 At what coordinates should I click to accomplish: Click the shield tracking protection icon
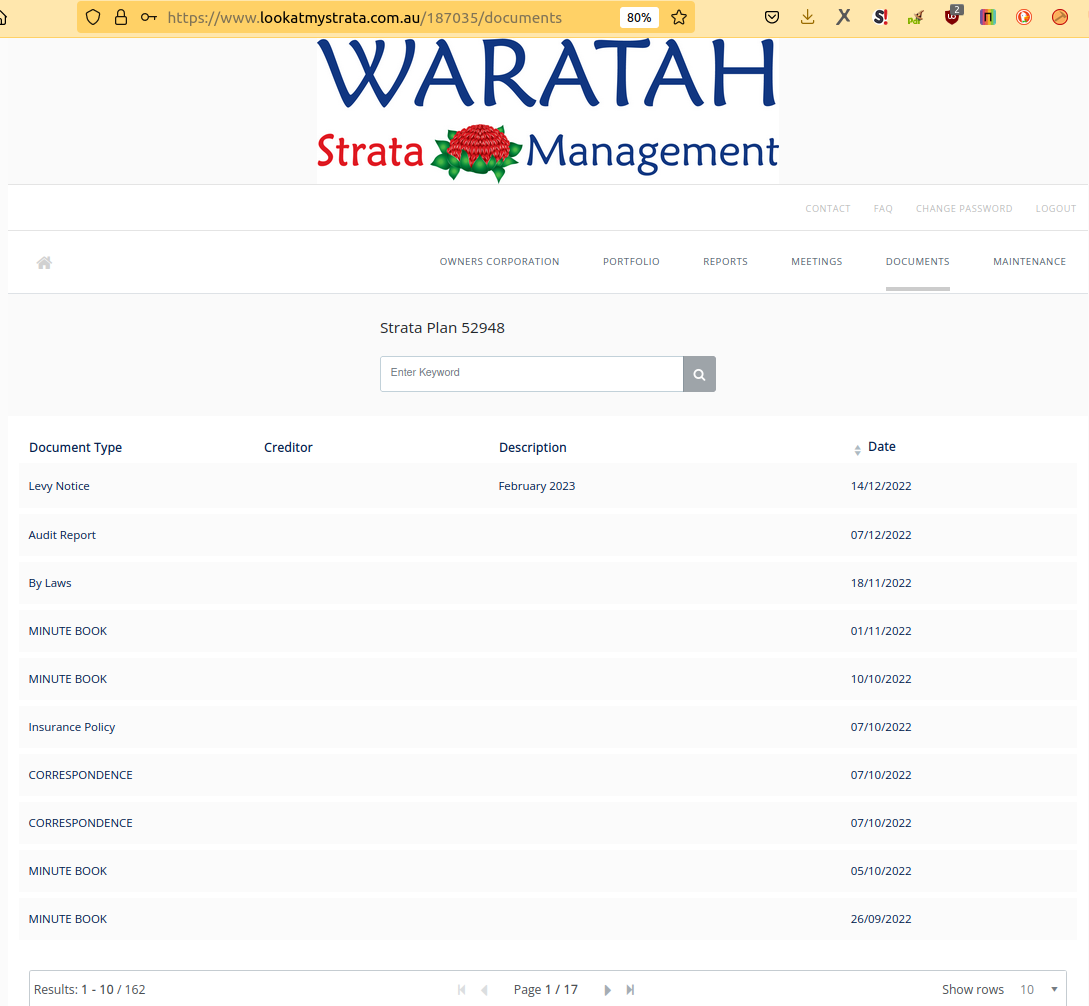[93, 17]
